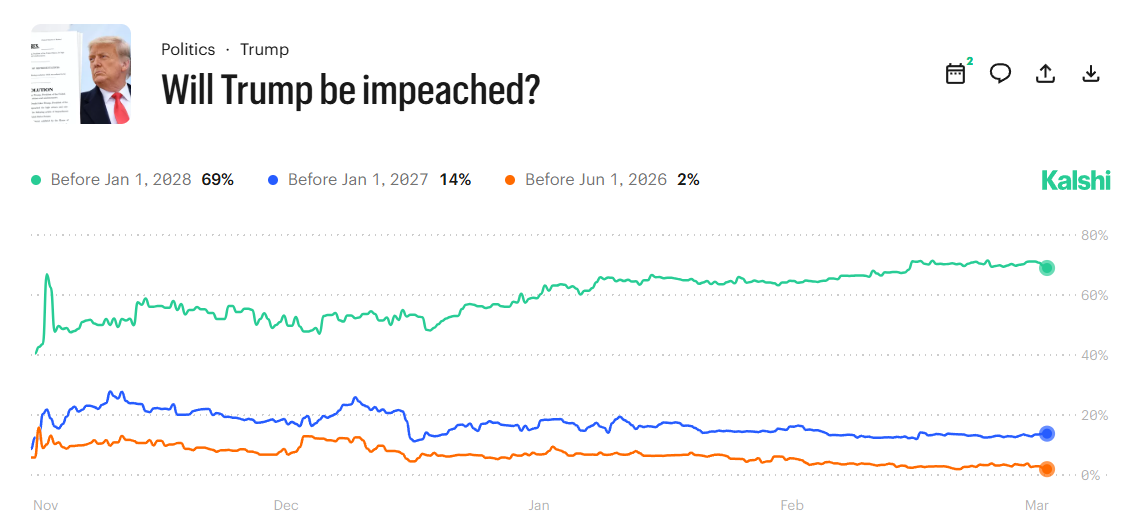Viewport: 1130px width, 524px height.
Task: Click the Jan label on time axis
Action: [539, 505]
